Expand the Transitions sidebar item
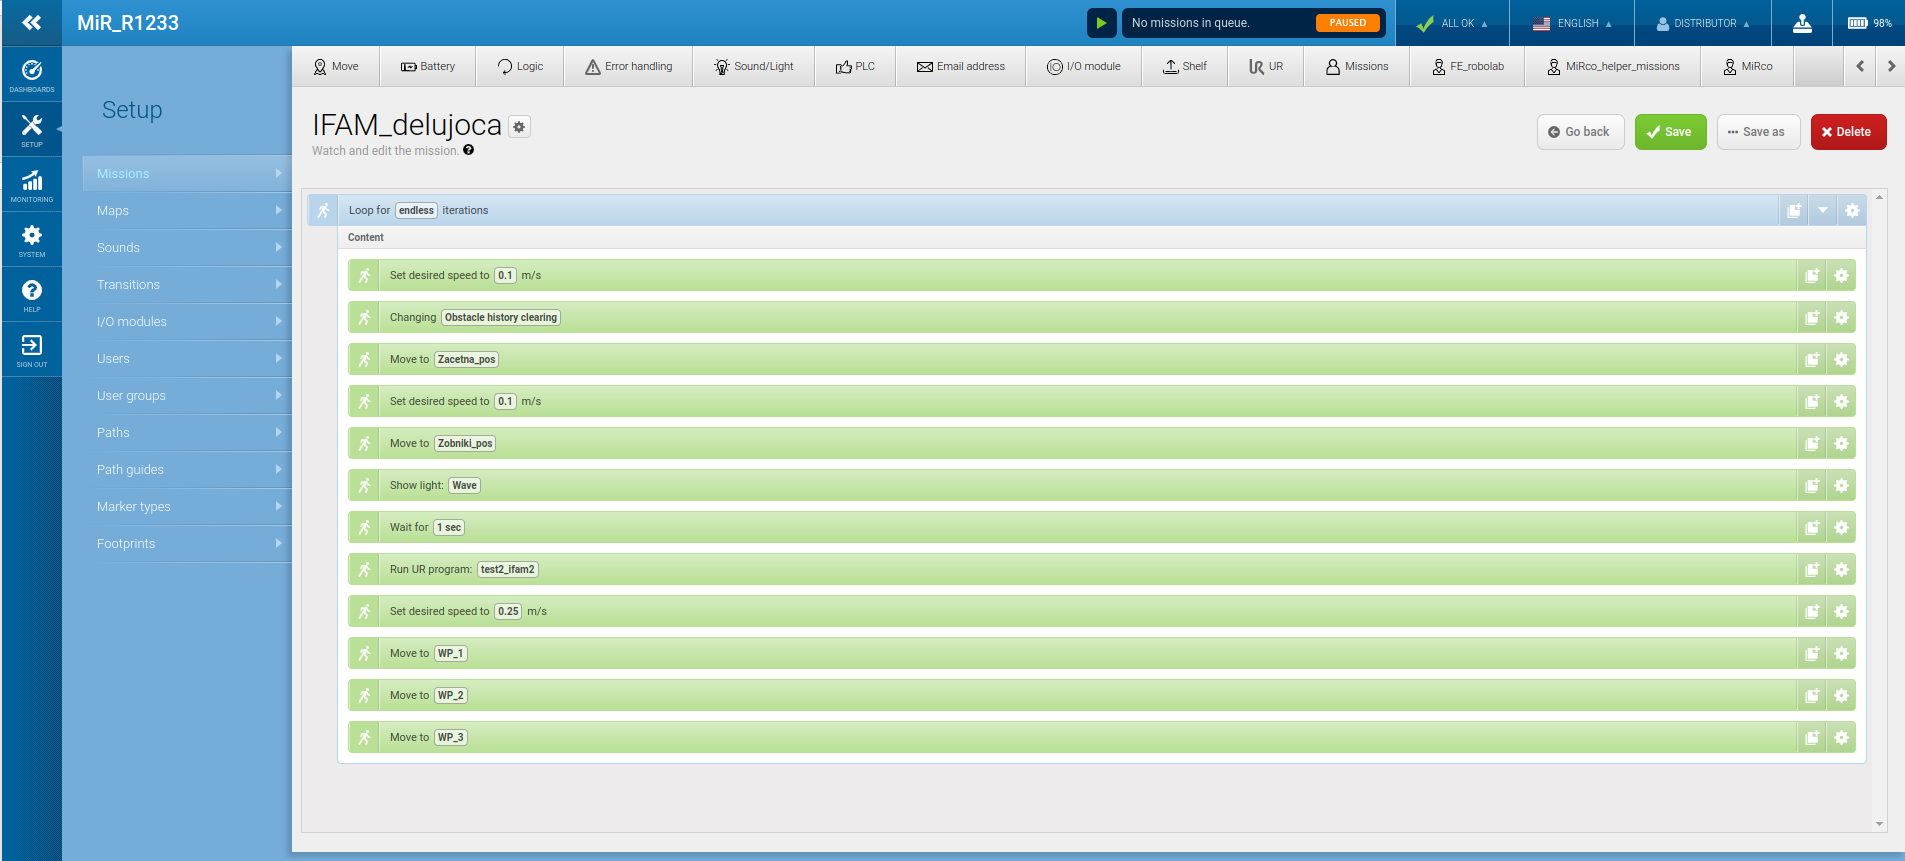 187,284
